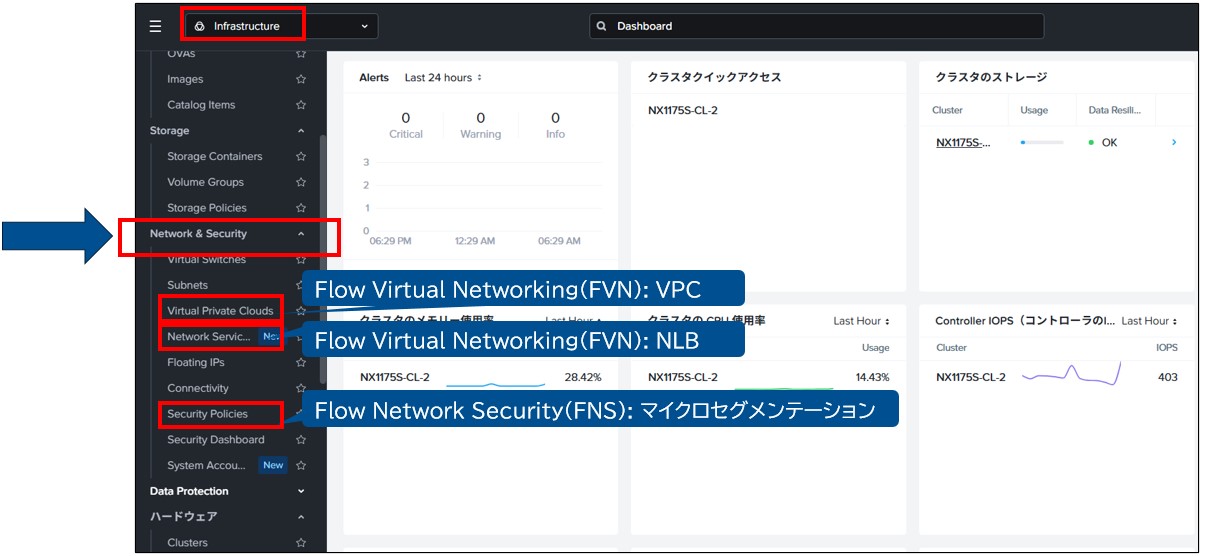Open the NX1175S cluster link in storage widget
Image resolution: width=1211 pixels, height=556 pixels.
coord(963,143)
